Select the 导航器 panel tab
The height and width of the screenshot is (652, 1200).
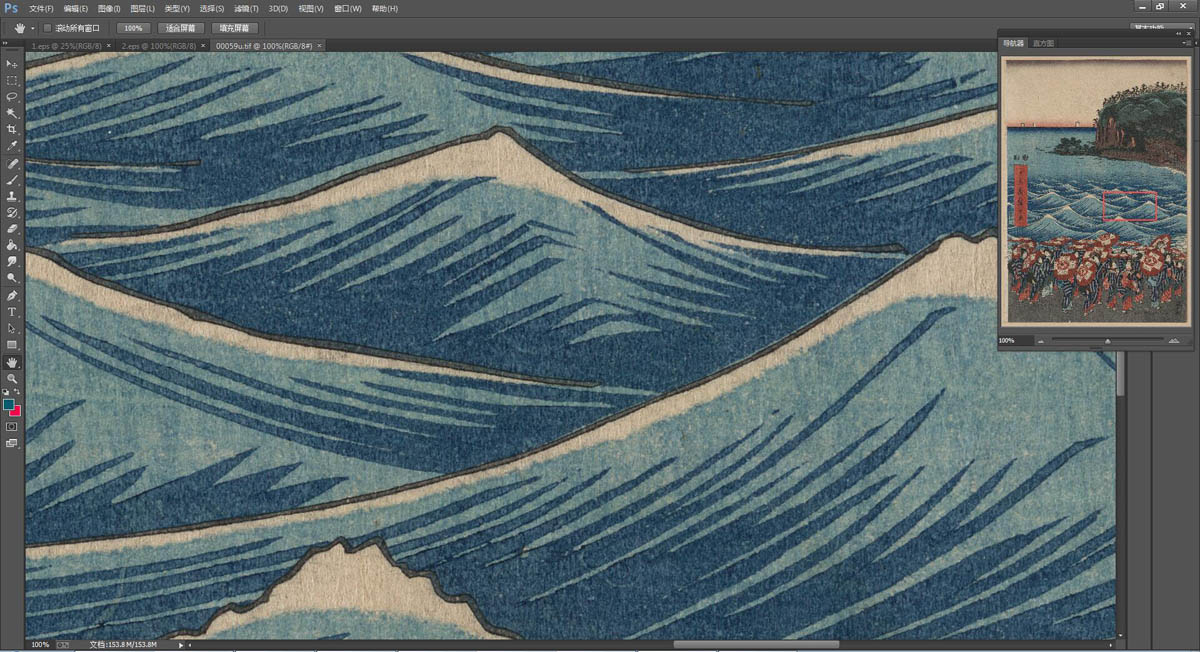coord(1014,44)
